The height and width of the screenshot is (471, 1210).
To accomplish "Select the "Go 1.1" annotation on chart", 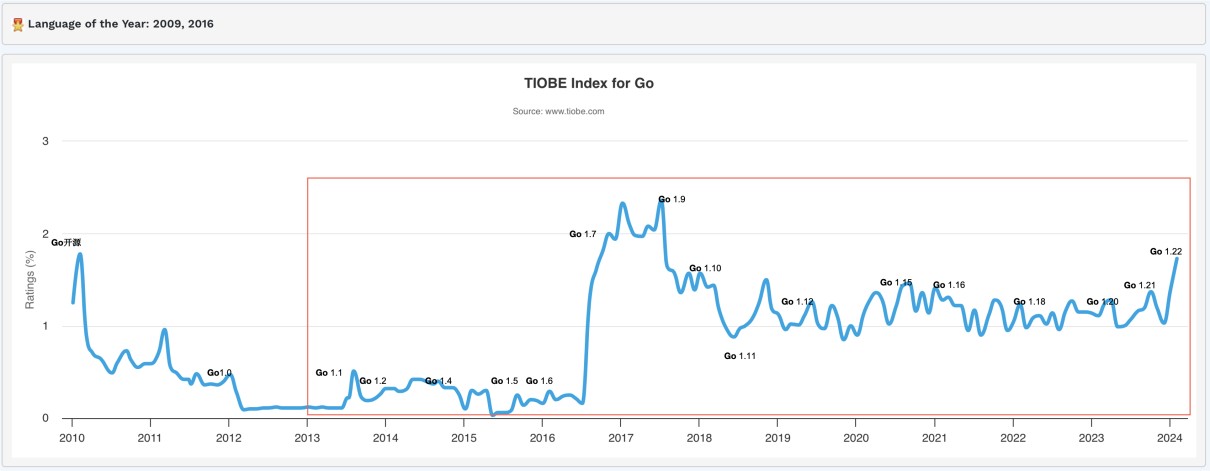I will (329, 373).
